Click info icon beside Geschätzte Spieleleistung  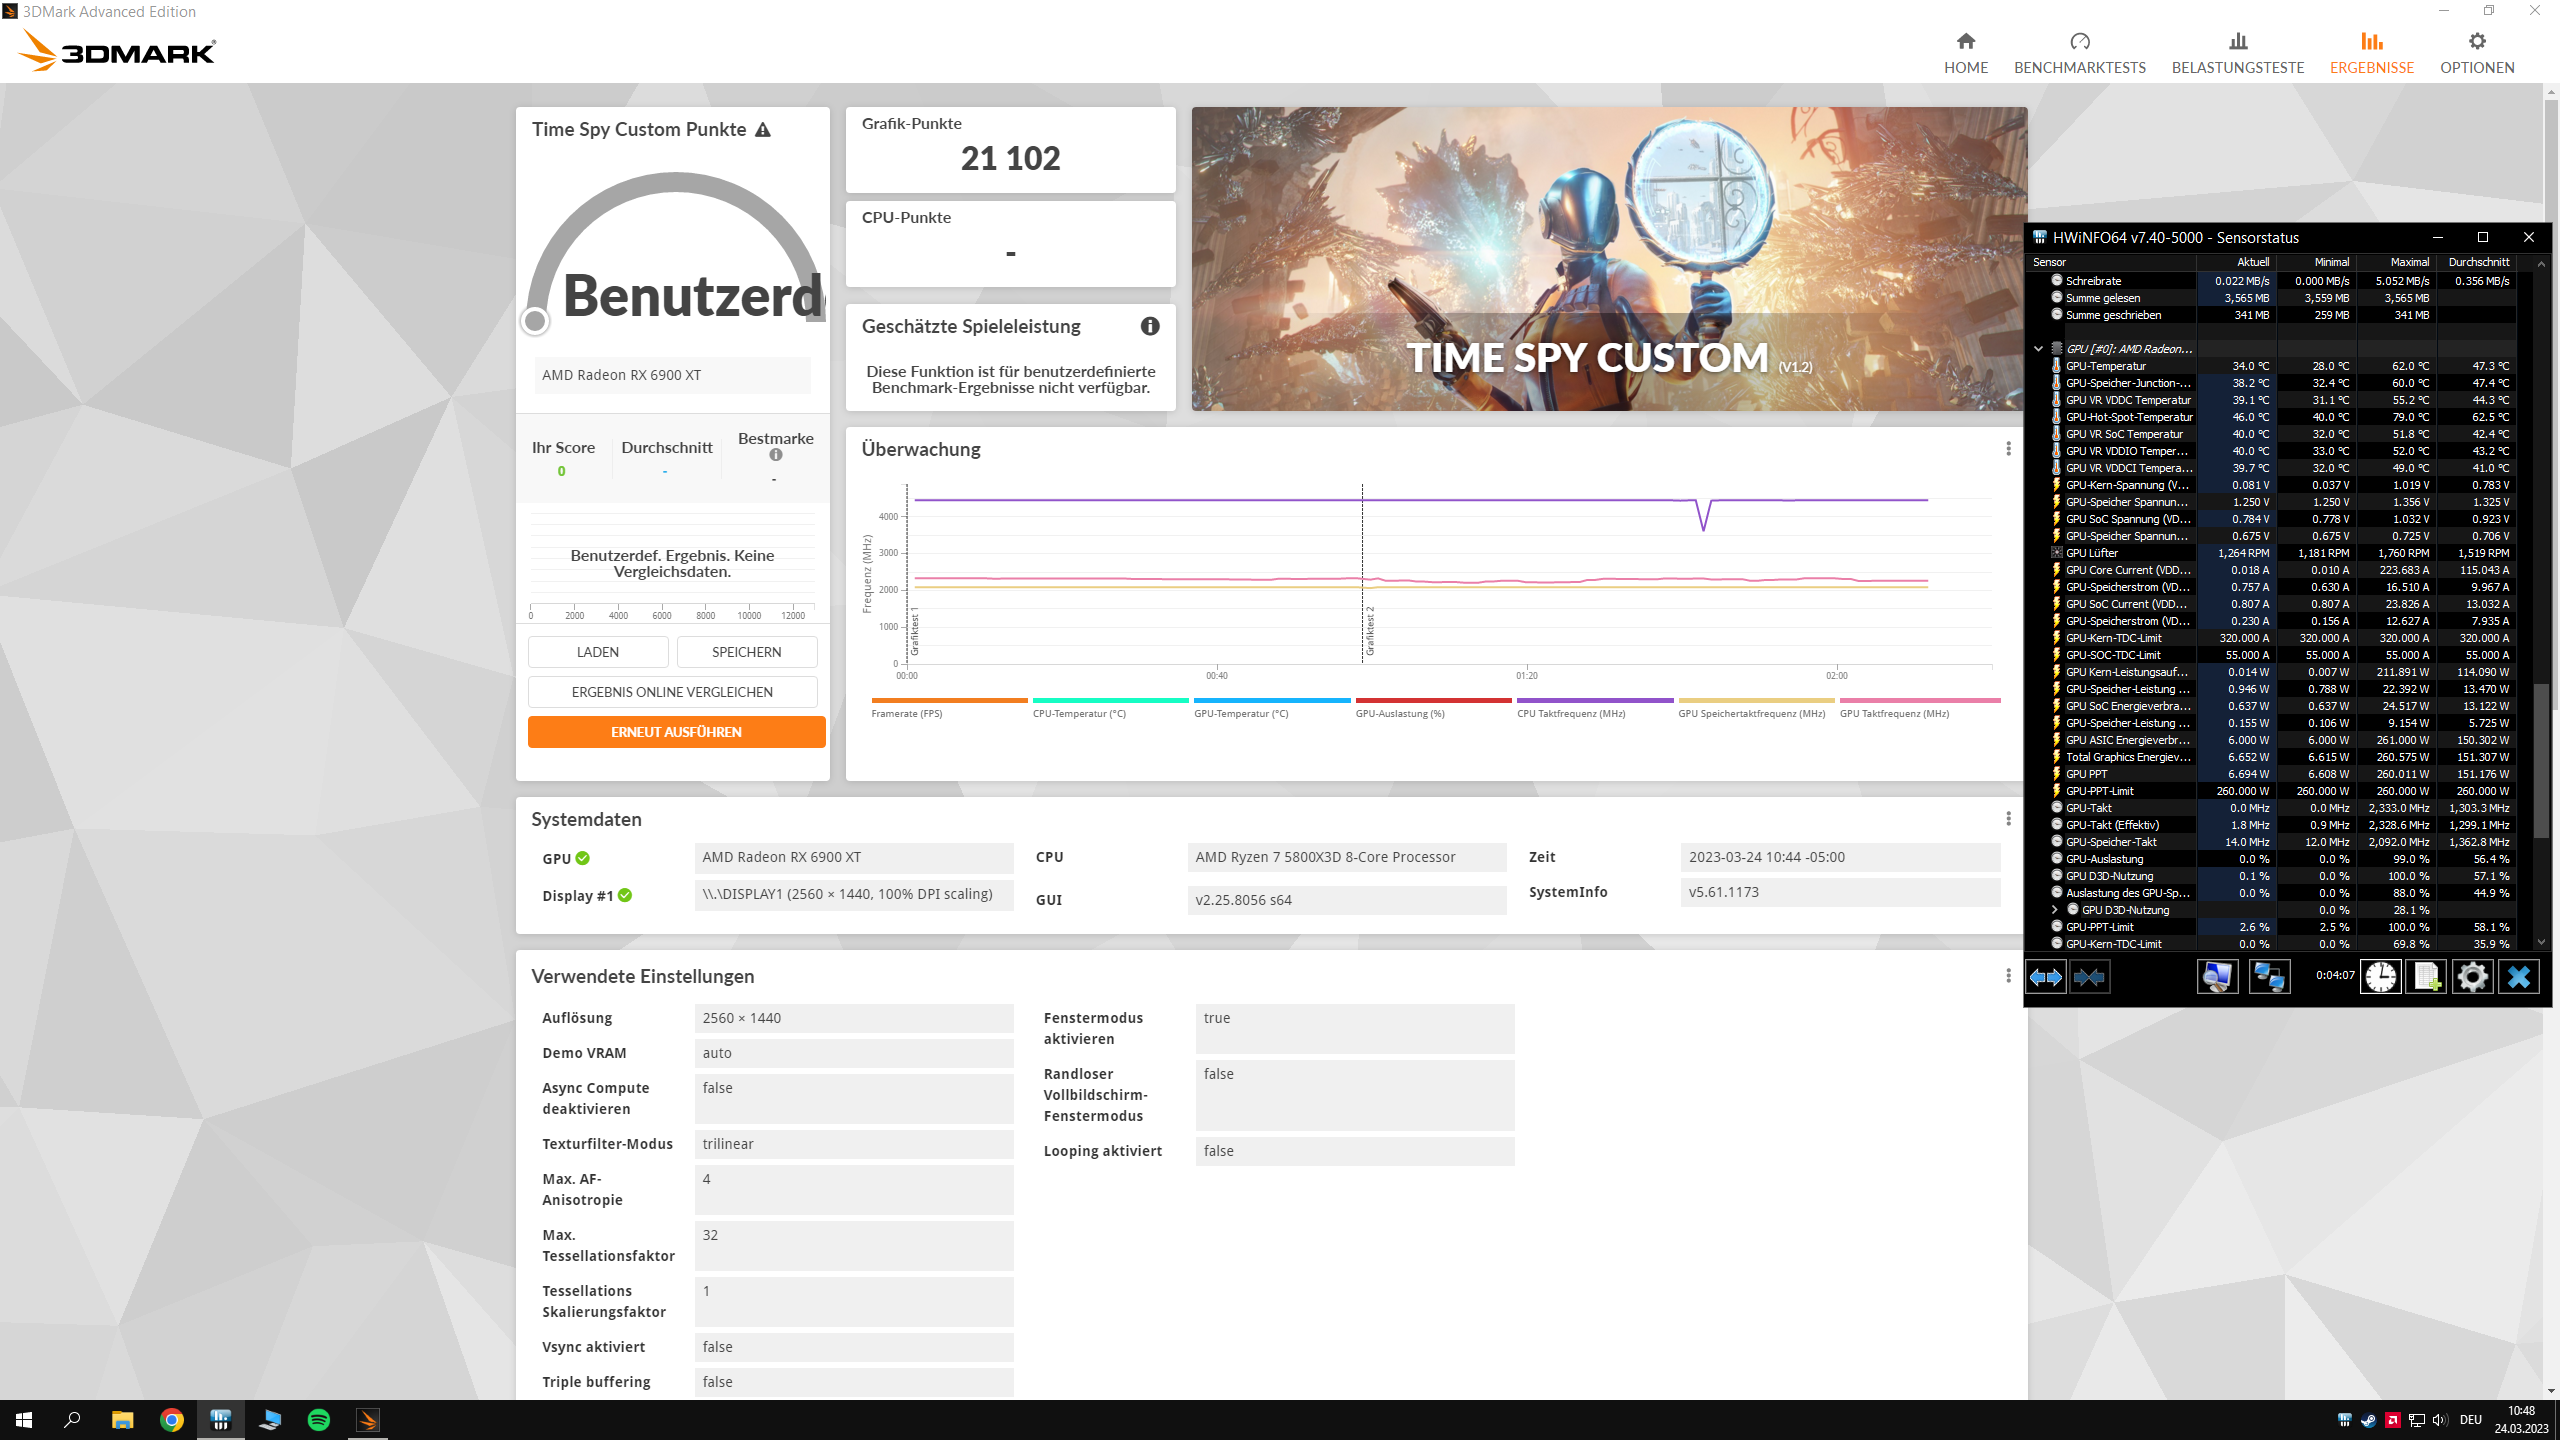pos(1150,326)
